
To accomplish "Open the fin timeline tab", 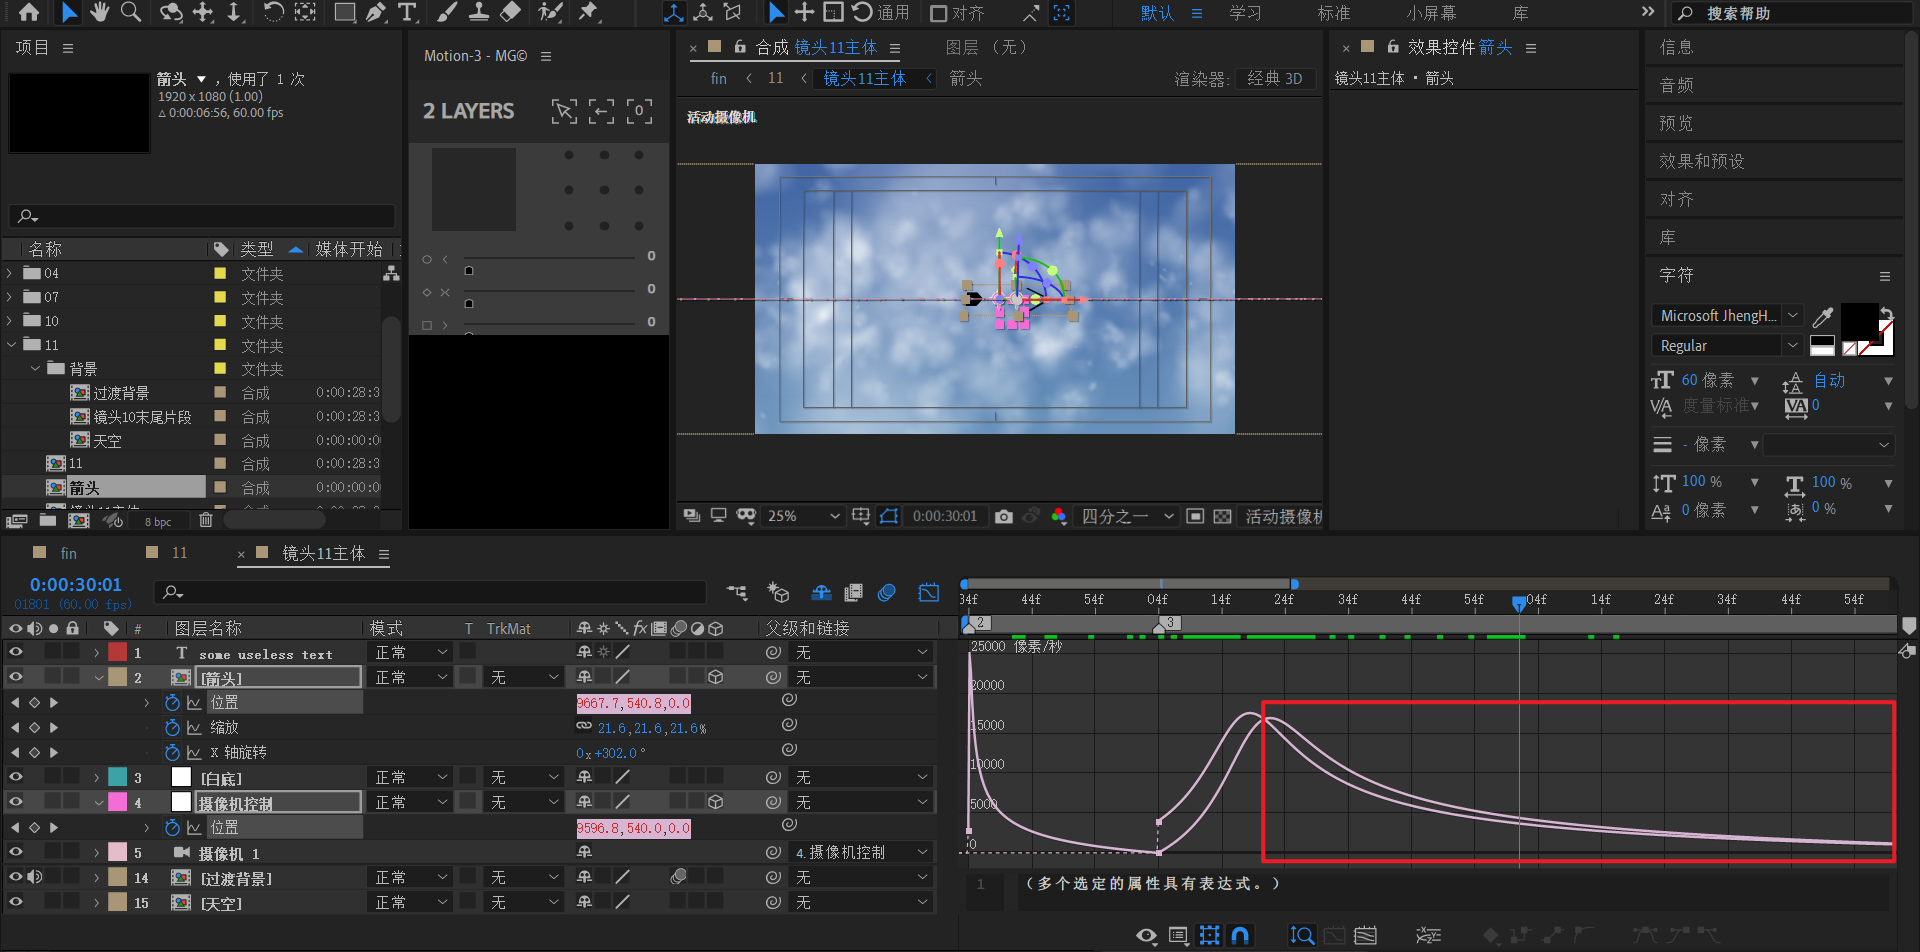I will (x=68, y=553).
